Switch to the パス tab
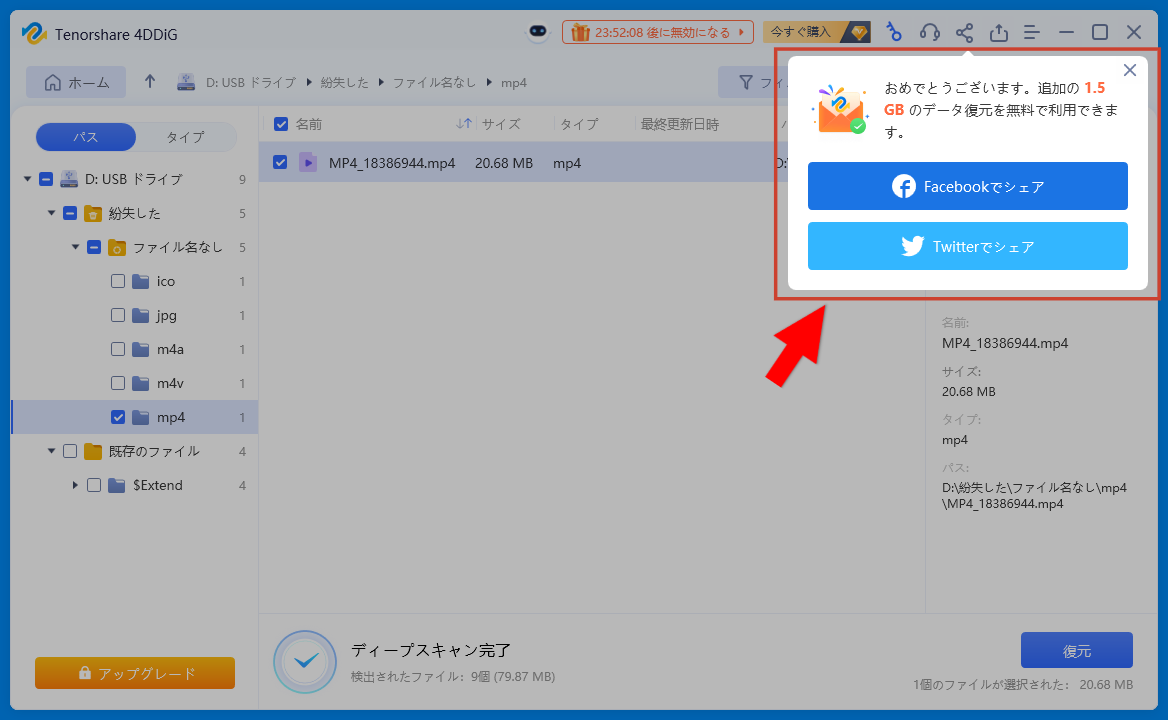This screenshot has height=720, width=1168. click(x=86, y=137)
